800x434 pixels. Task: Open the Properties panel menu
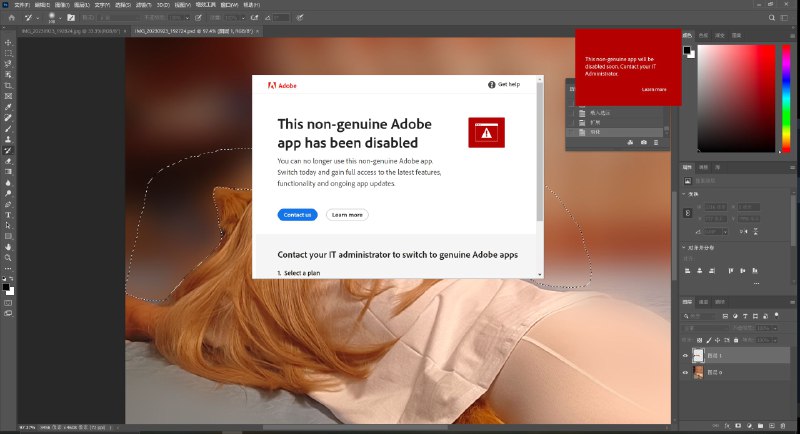click(x=792, y=167)
